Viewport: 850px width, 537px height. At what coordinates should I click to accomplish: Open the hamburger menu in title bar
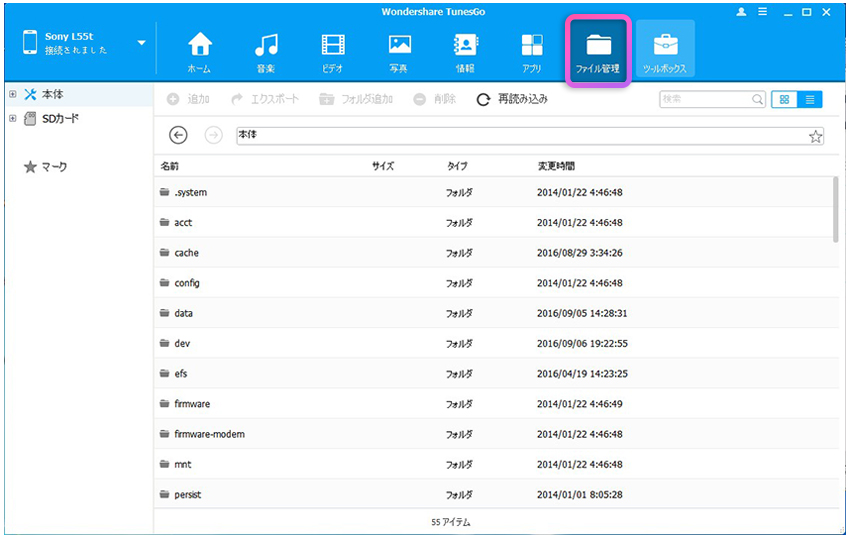coord(762,12)
